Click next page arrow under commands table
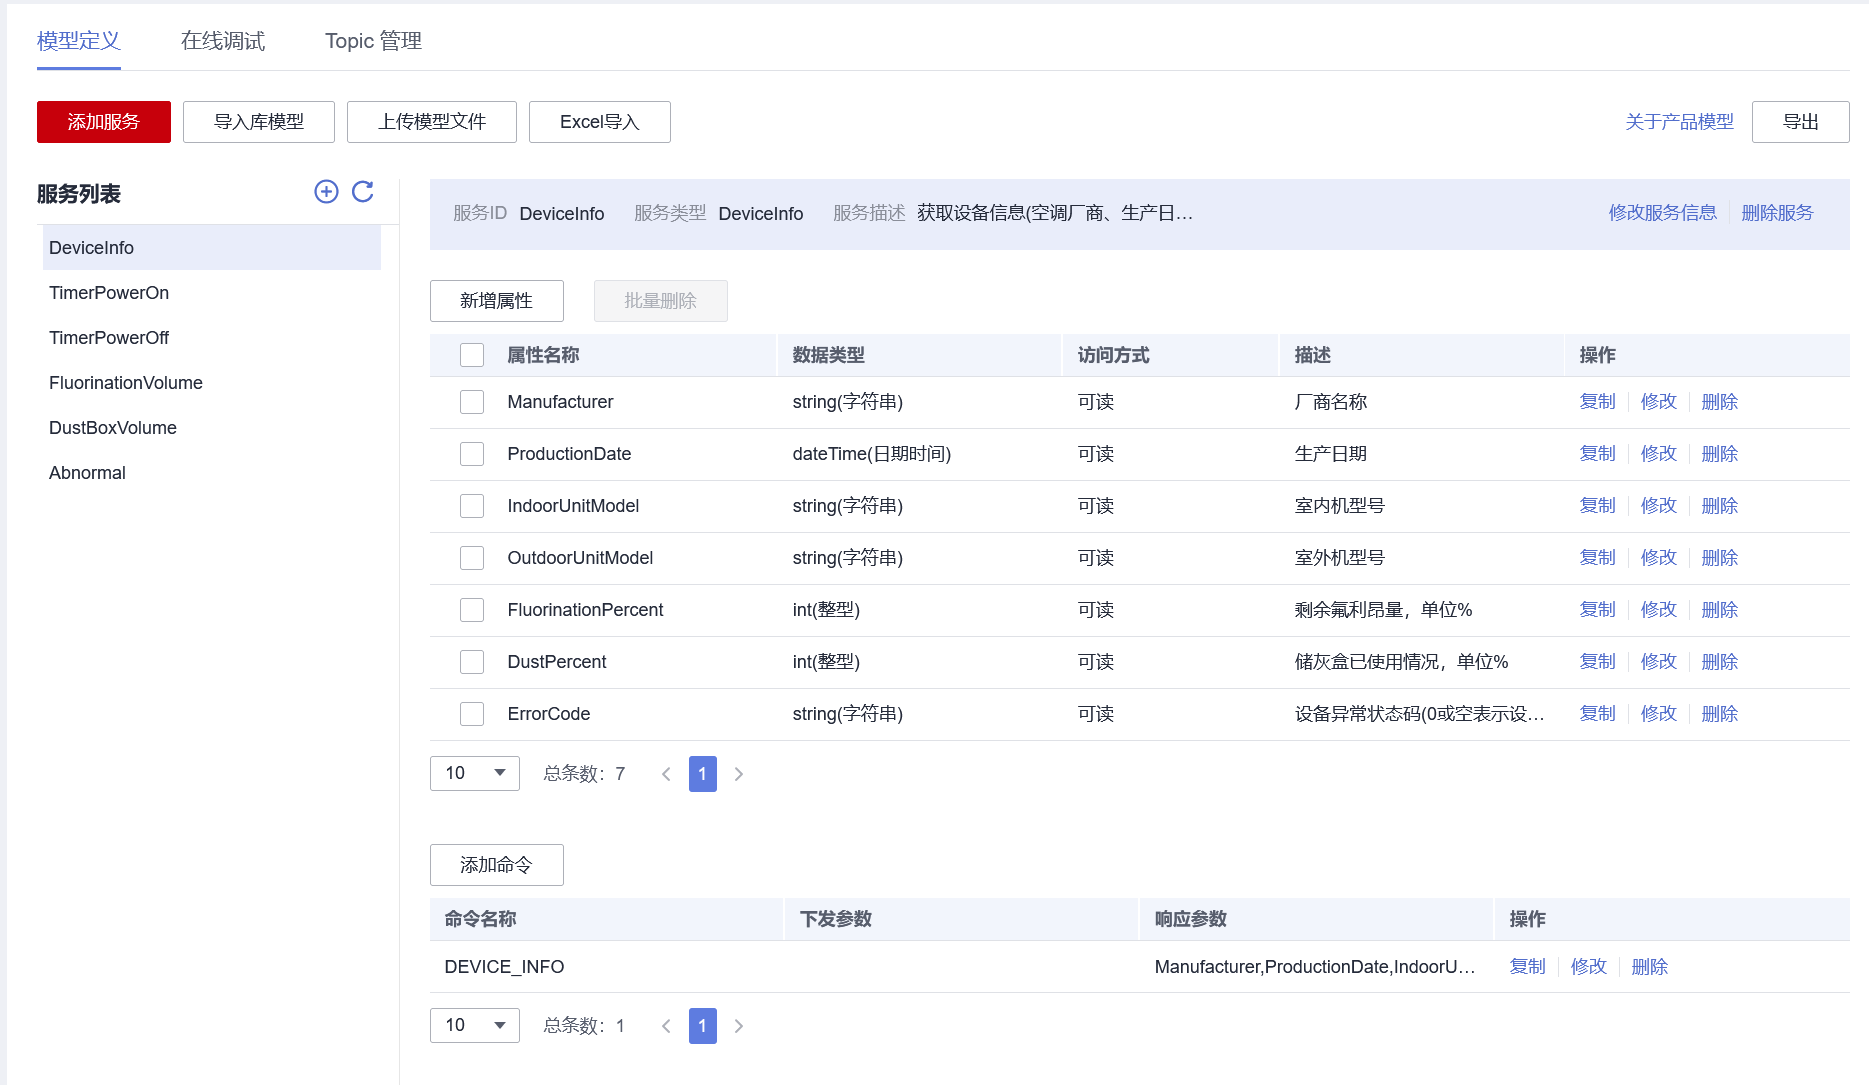 pyautogui.click(x=739, y=1025)
